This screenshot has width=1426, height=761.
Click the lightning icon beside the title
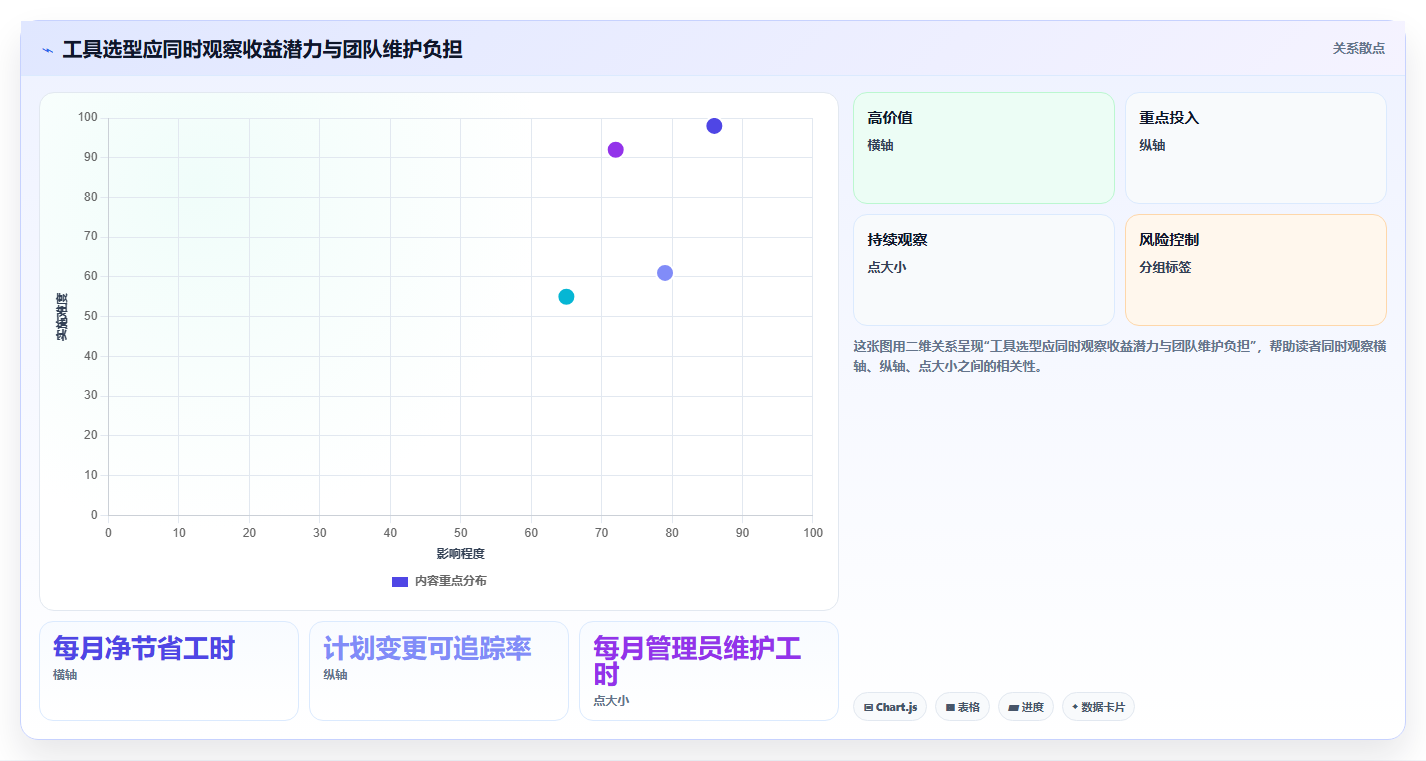47,50
